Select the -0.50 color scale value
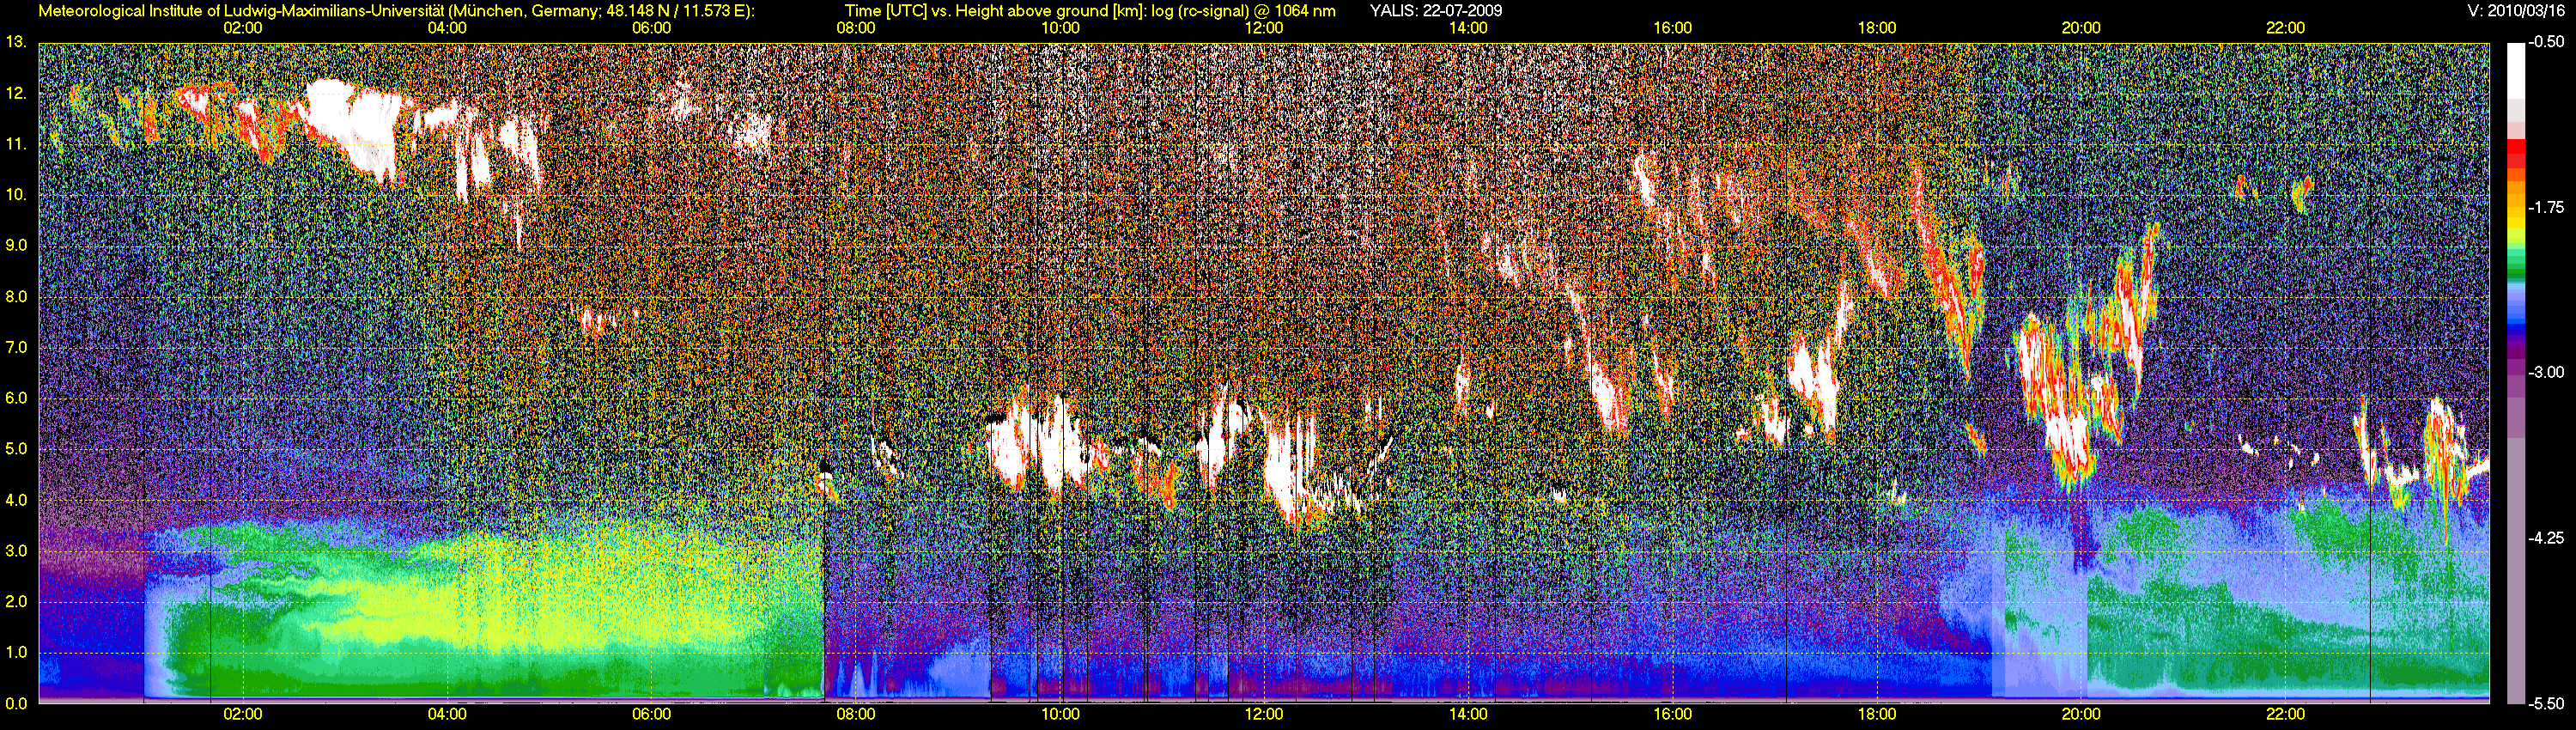The height and width of the screenshot is (730, 2576). click(x=2547, y=42)
